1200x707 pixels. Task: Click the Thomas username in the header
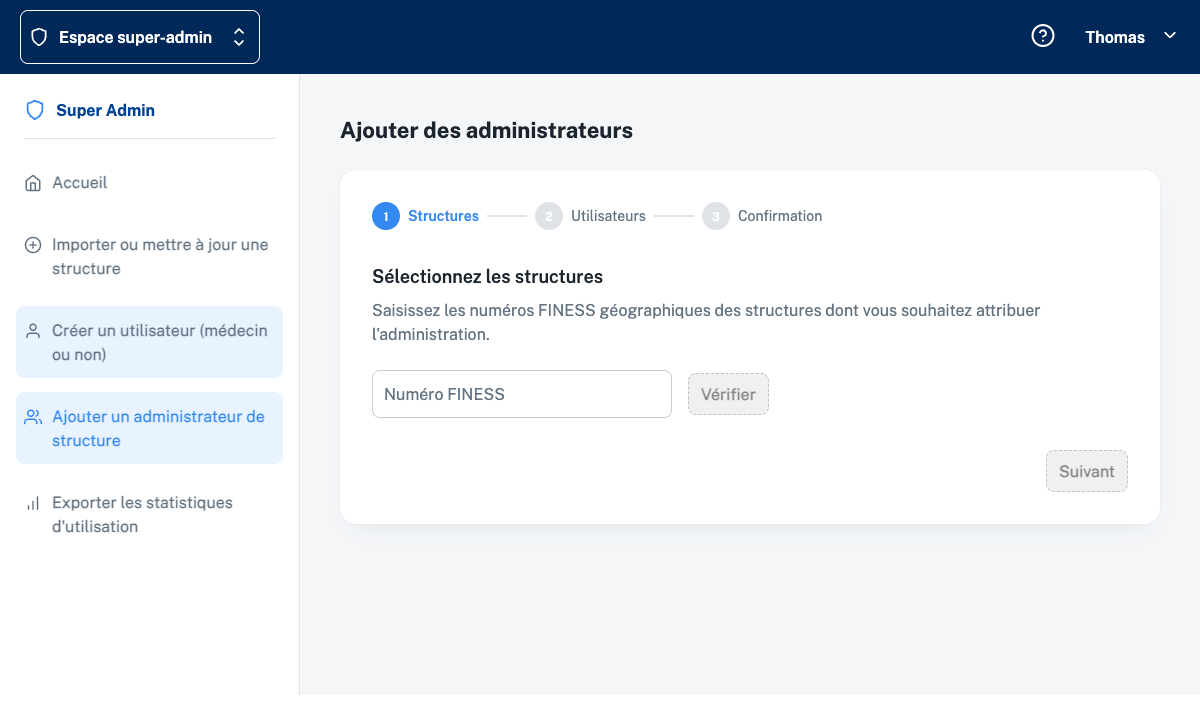point(1114,37)
